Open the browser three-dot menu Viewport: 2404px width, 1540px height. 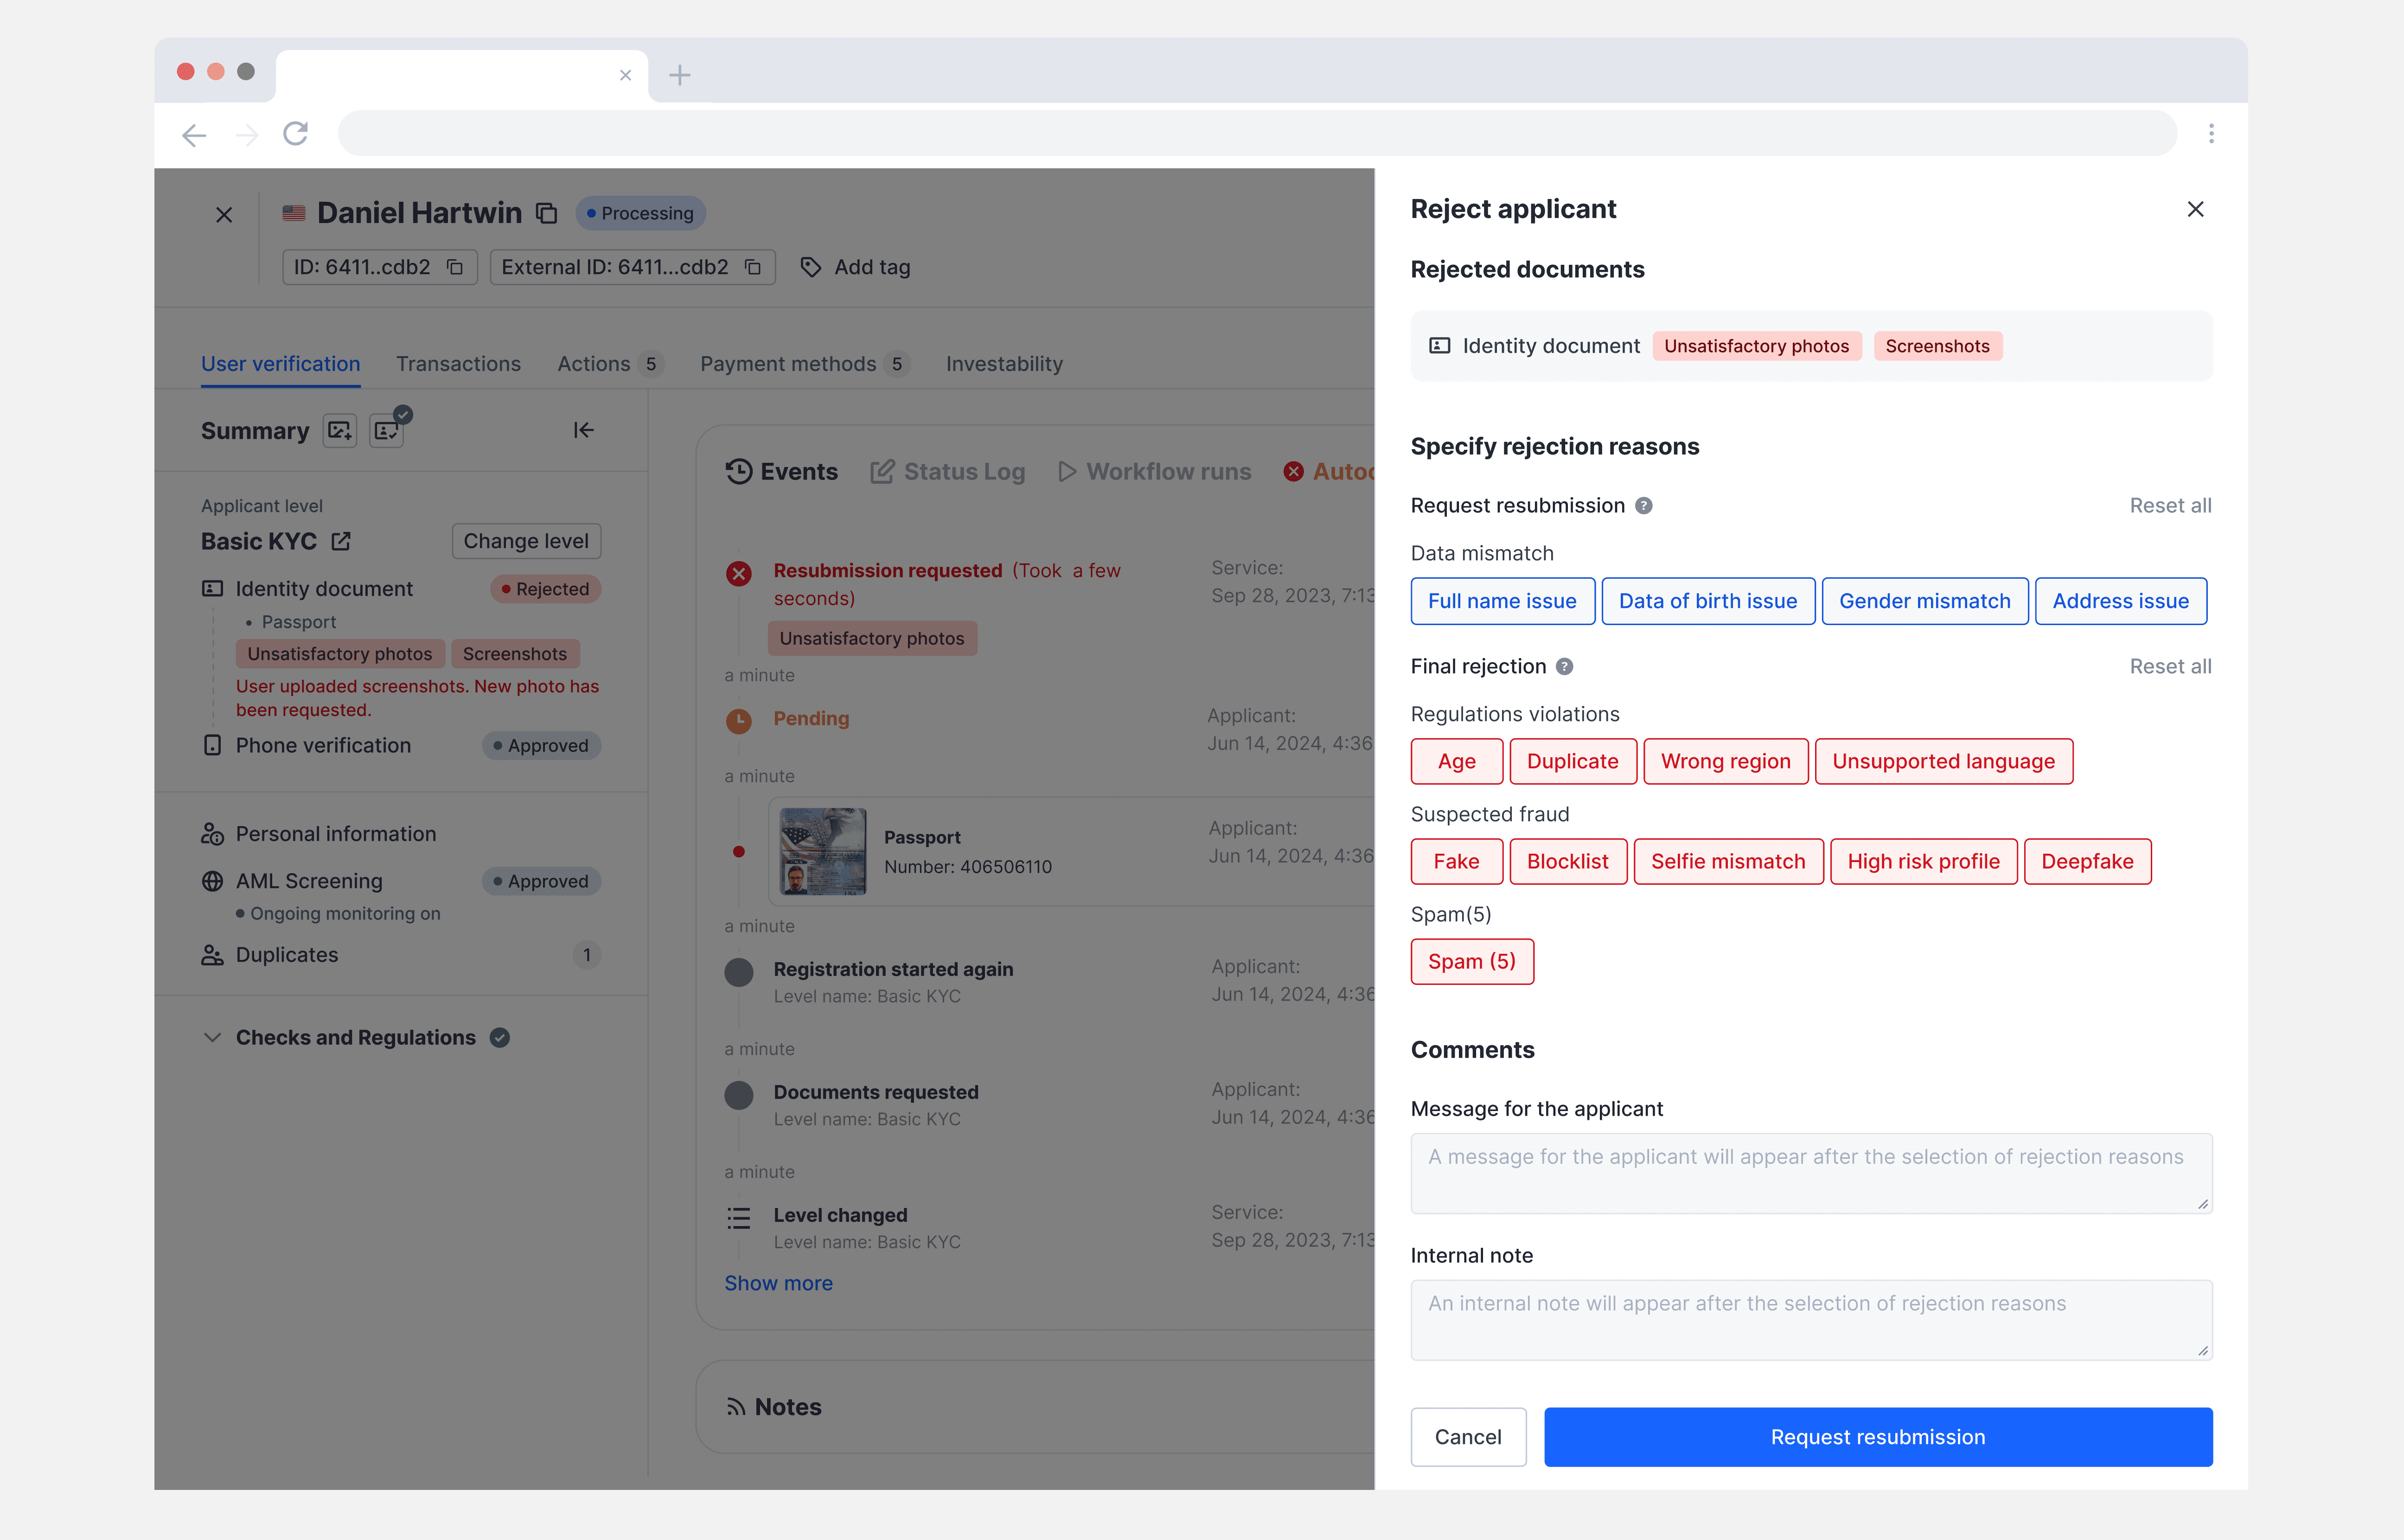2211,133
